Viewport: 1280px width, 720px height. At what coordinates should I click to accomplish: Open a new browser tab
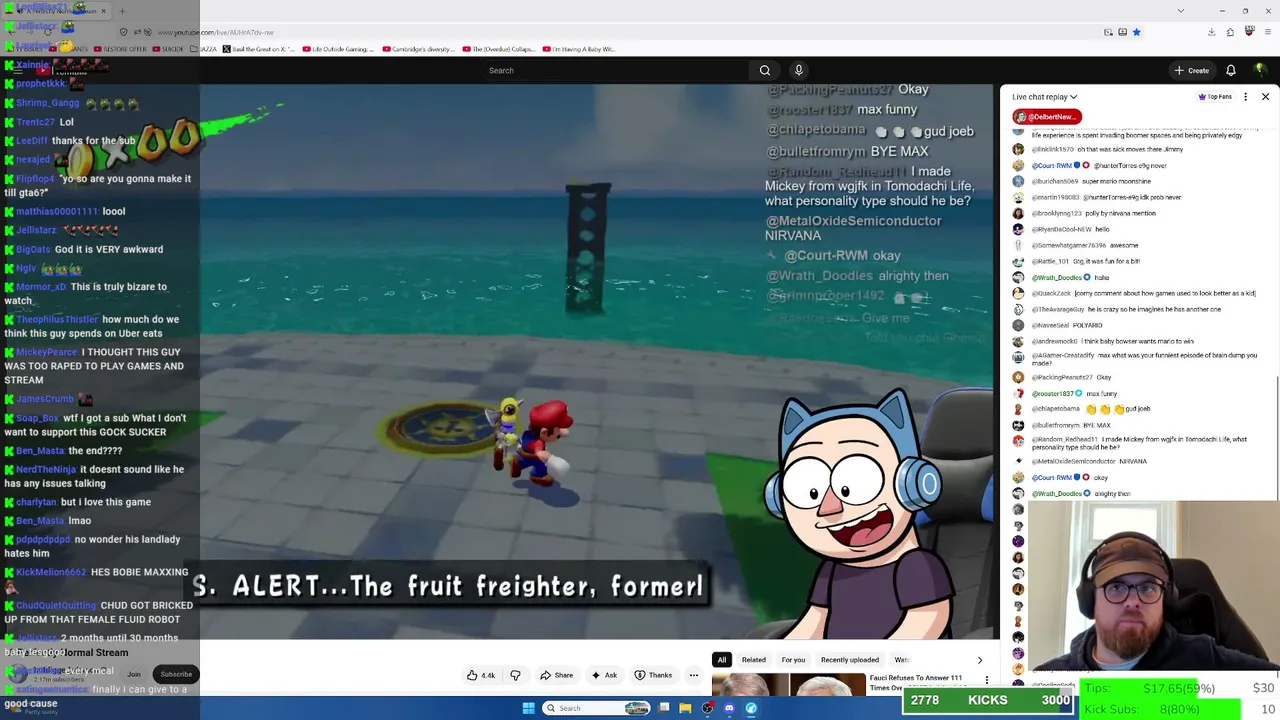coord(122,11)
